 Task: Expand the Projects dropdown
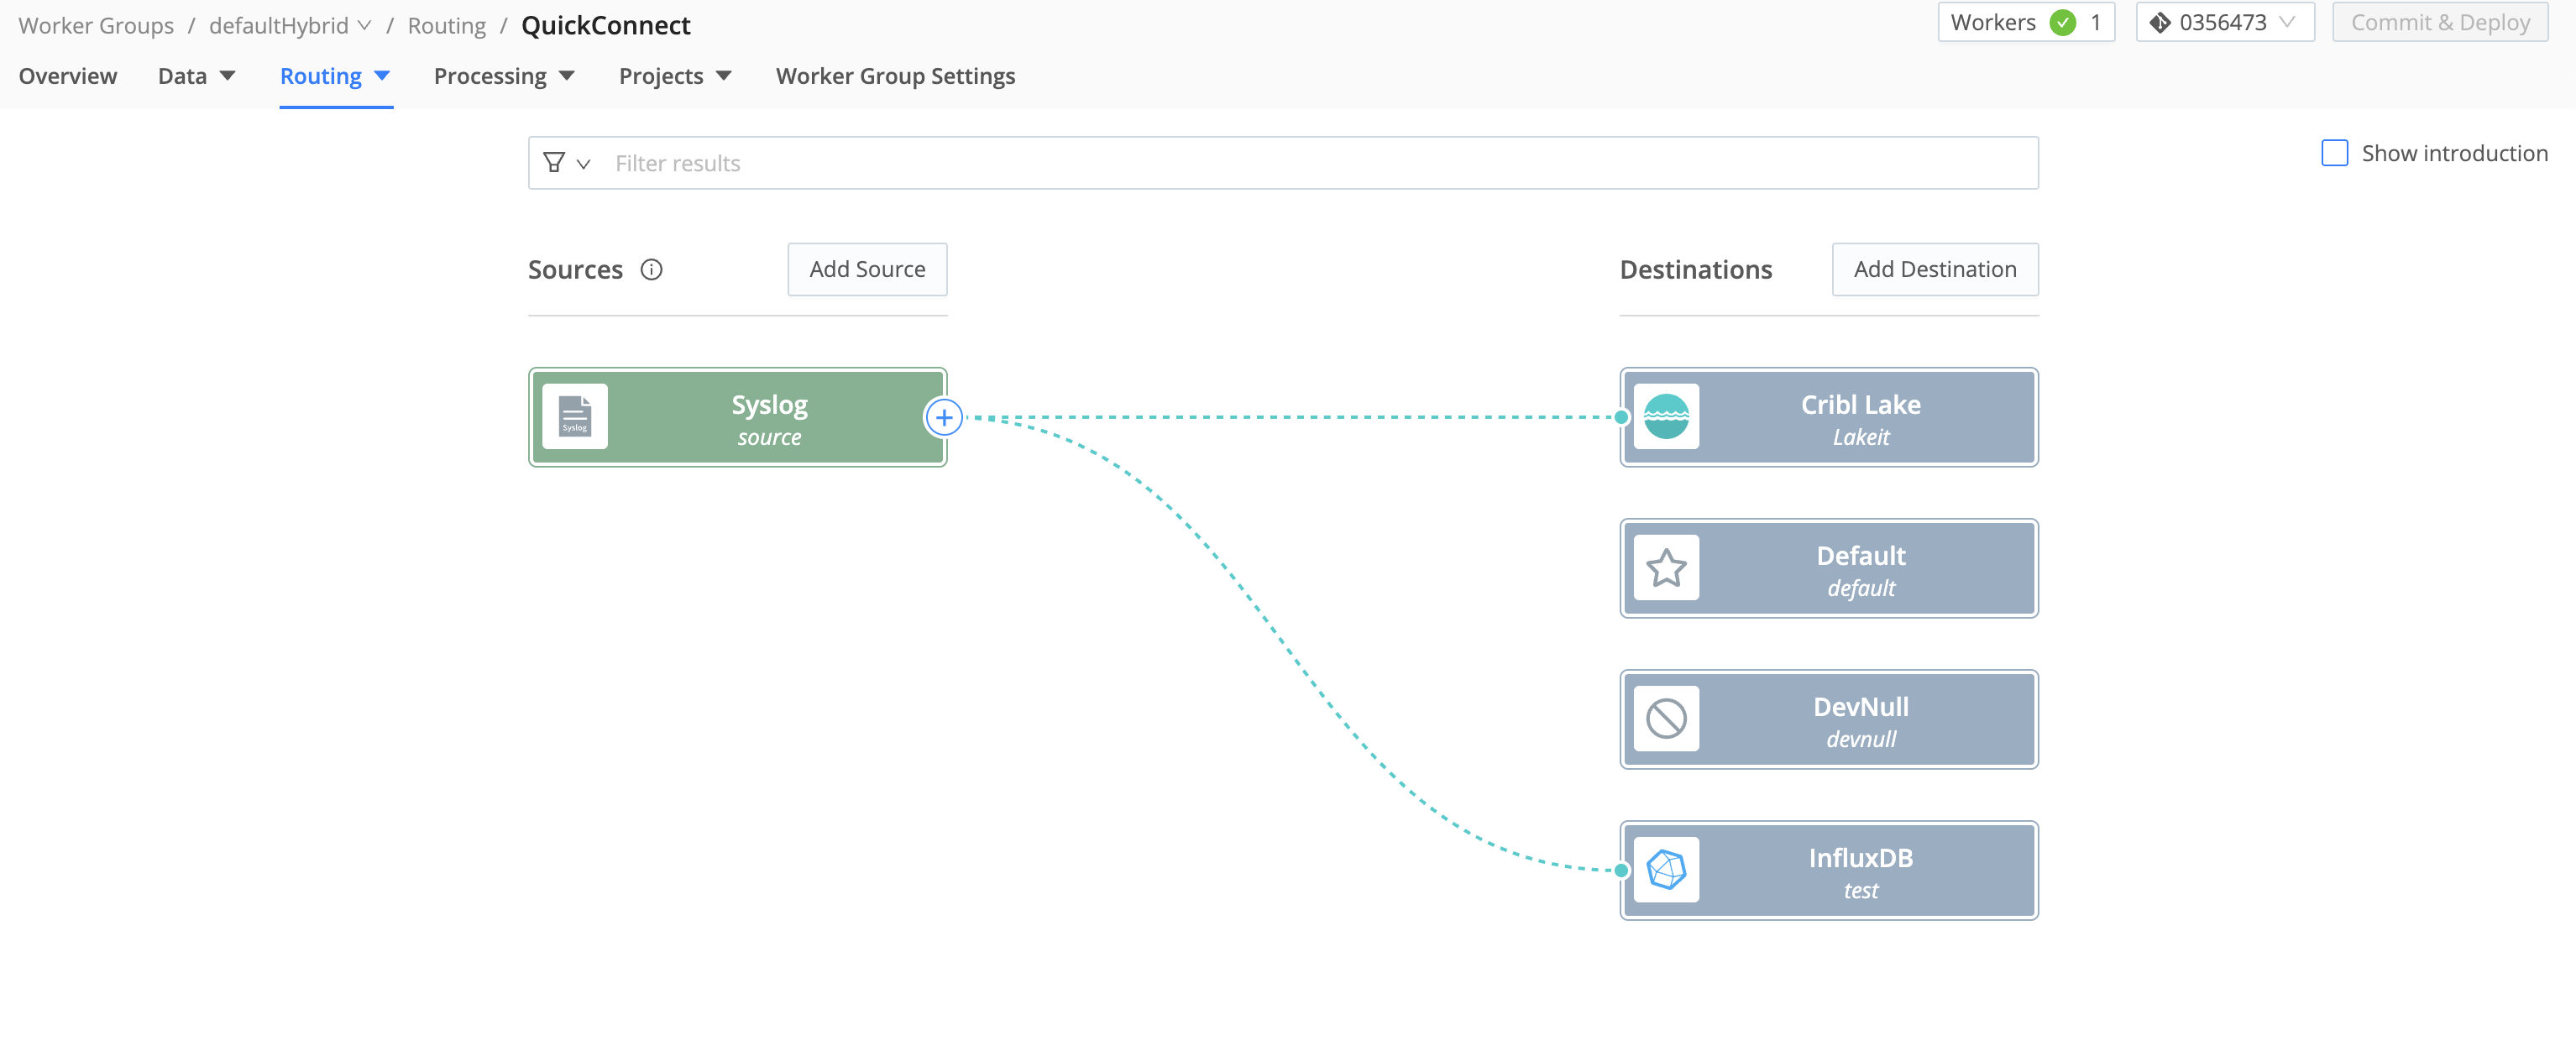[675, 75]
